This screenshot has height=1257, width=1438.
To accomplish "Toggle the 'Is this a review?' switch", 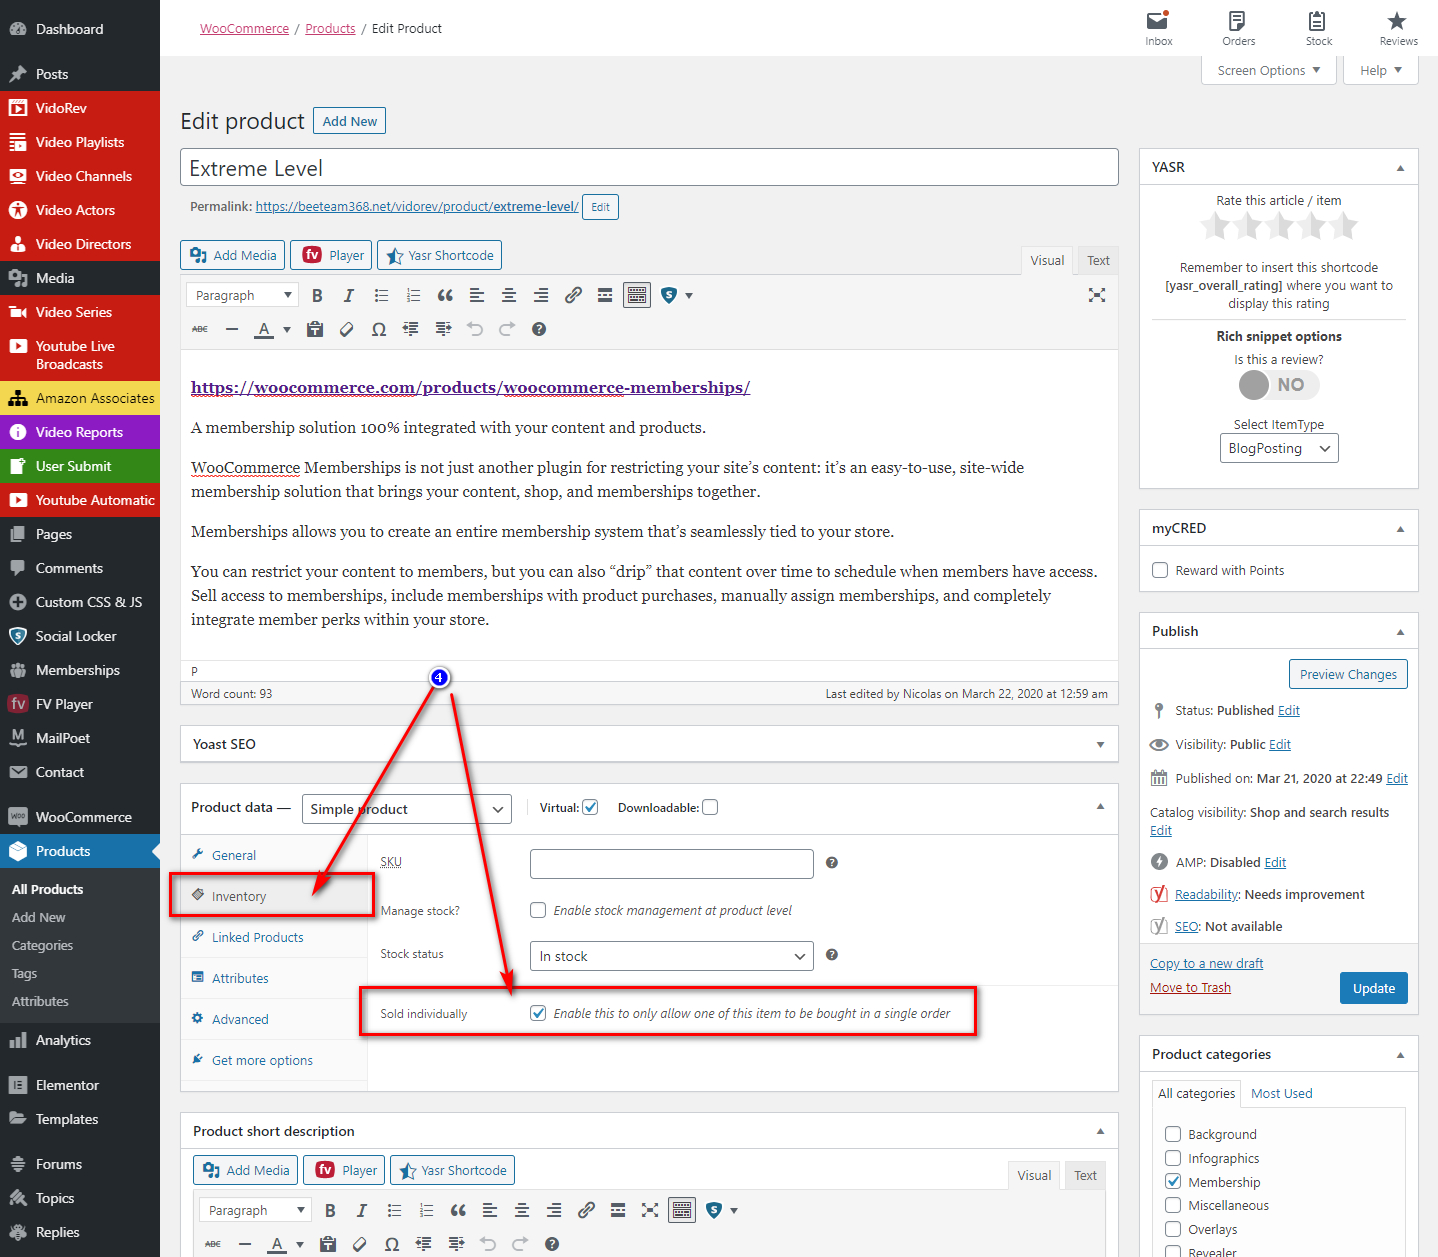I will pyautogui.click(x=1278, y=385).
